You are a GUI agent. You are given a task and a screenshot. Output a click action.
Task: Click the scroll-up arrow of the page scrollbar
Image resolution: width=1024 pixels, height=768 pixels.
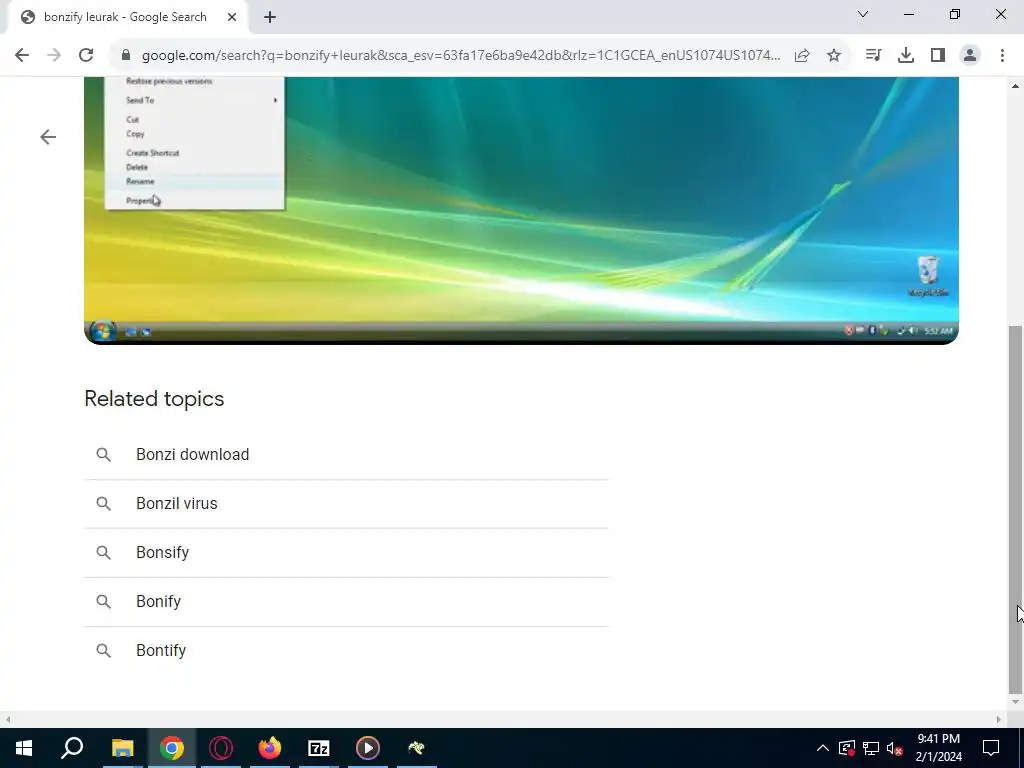click(1015, 86)
